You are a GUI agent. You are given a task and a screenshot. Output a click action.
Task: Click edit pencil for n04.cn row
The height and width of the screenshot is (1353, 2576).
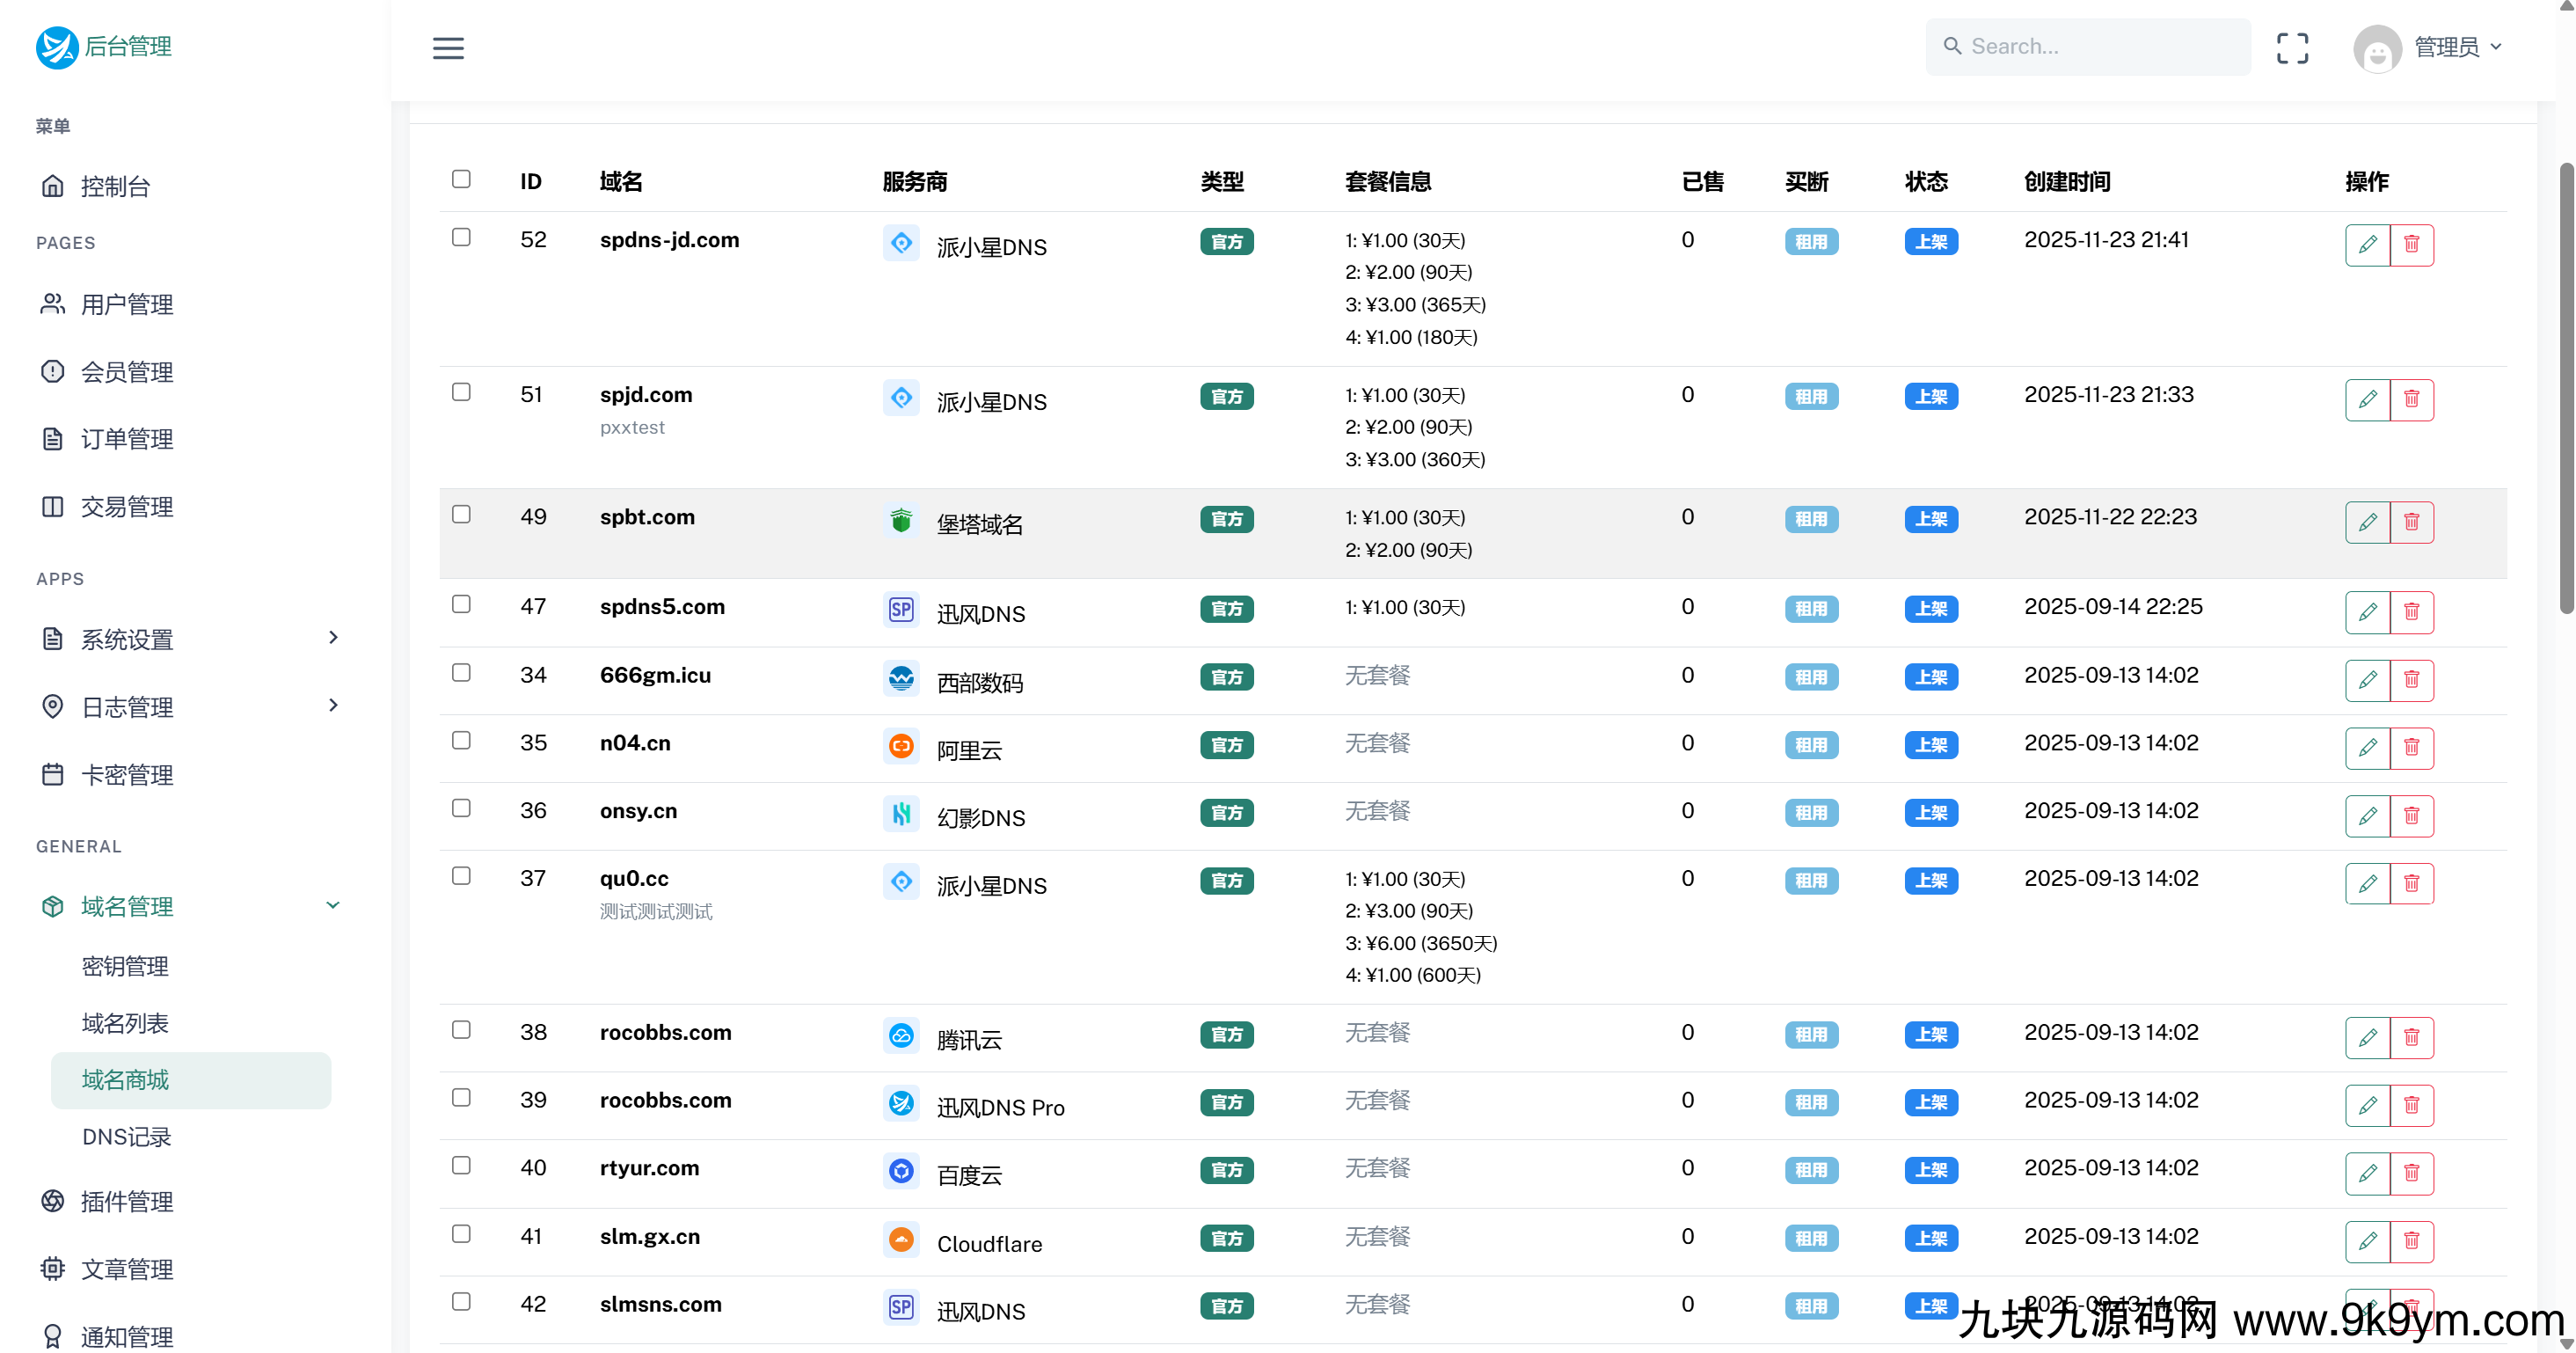[x=2366, y=747]
